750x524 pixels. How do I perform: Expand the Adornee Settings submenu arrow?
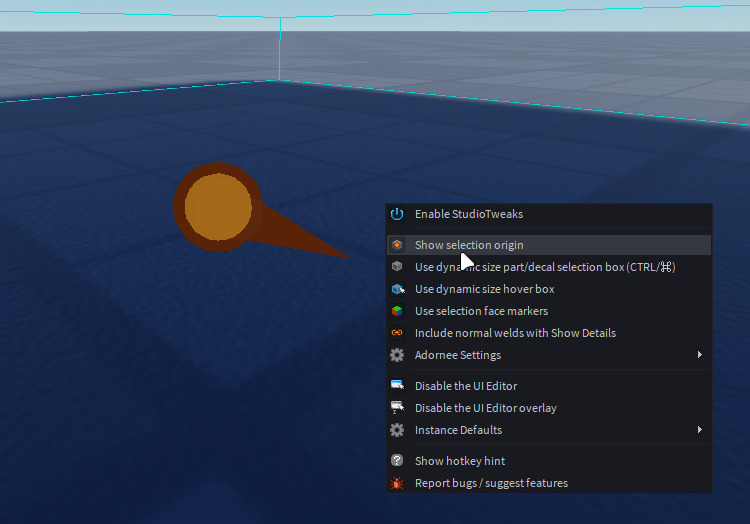pyautogui.click(x=700, y=355)
